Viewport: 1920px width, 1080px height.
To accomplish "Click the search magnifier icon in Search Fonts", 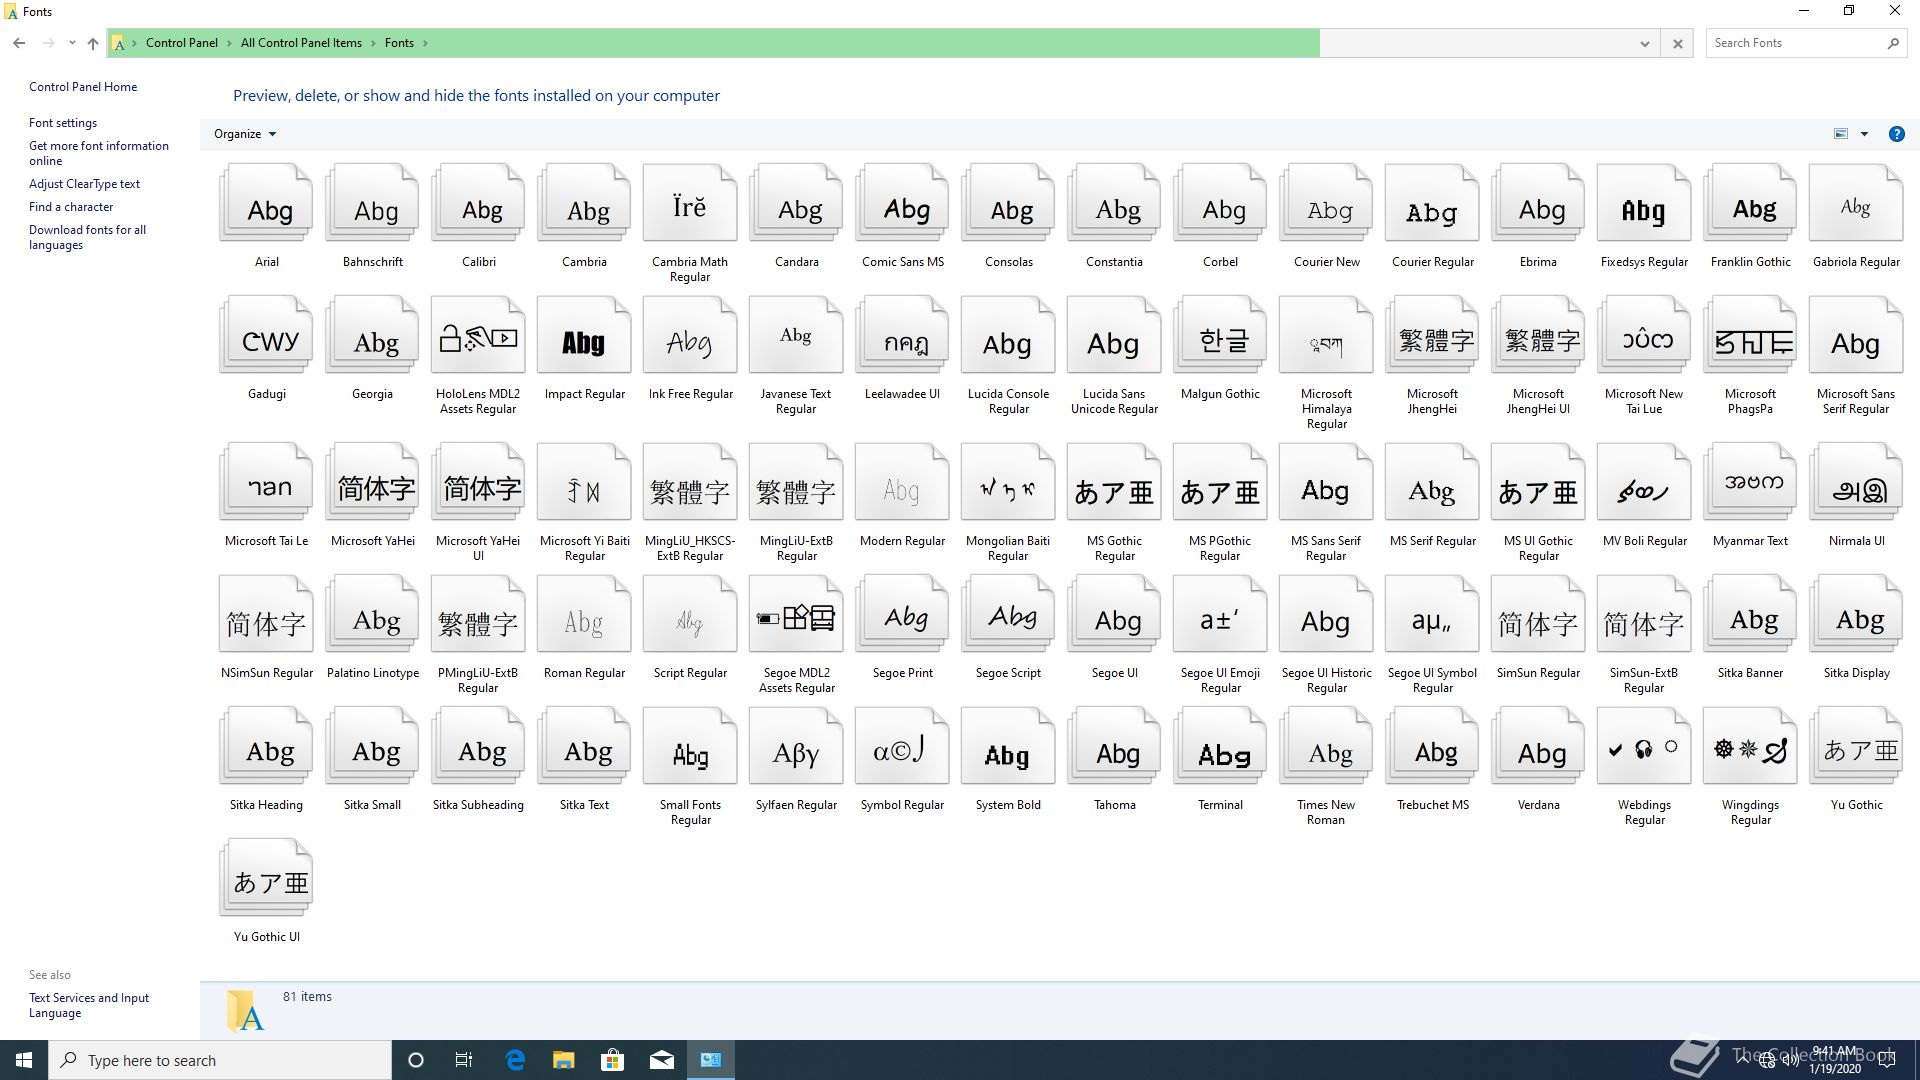I will coord(1893,43).
